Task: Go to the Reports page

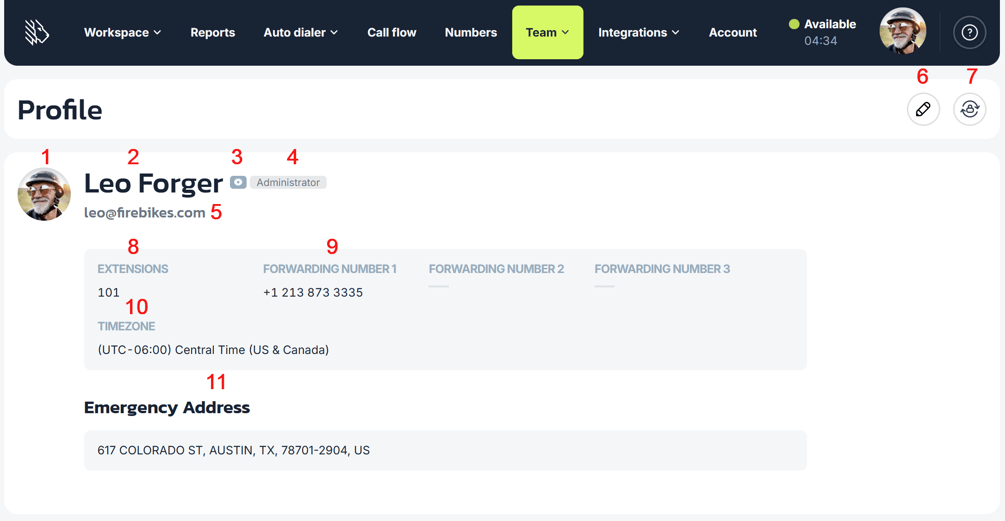Action: click(213, 33)
